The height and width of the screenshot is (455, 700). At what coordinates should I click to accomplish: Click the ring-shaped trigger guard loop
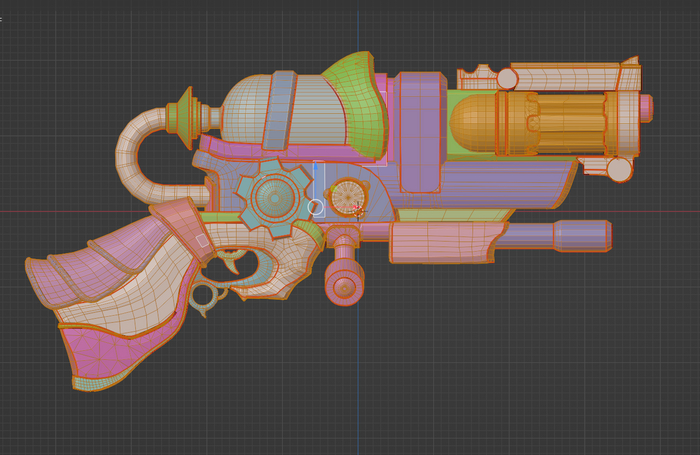(x=206, y=295)
